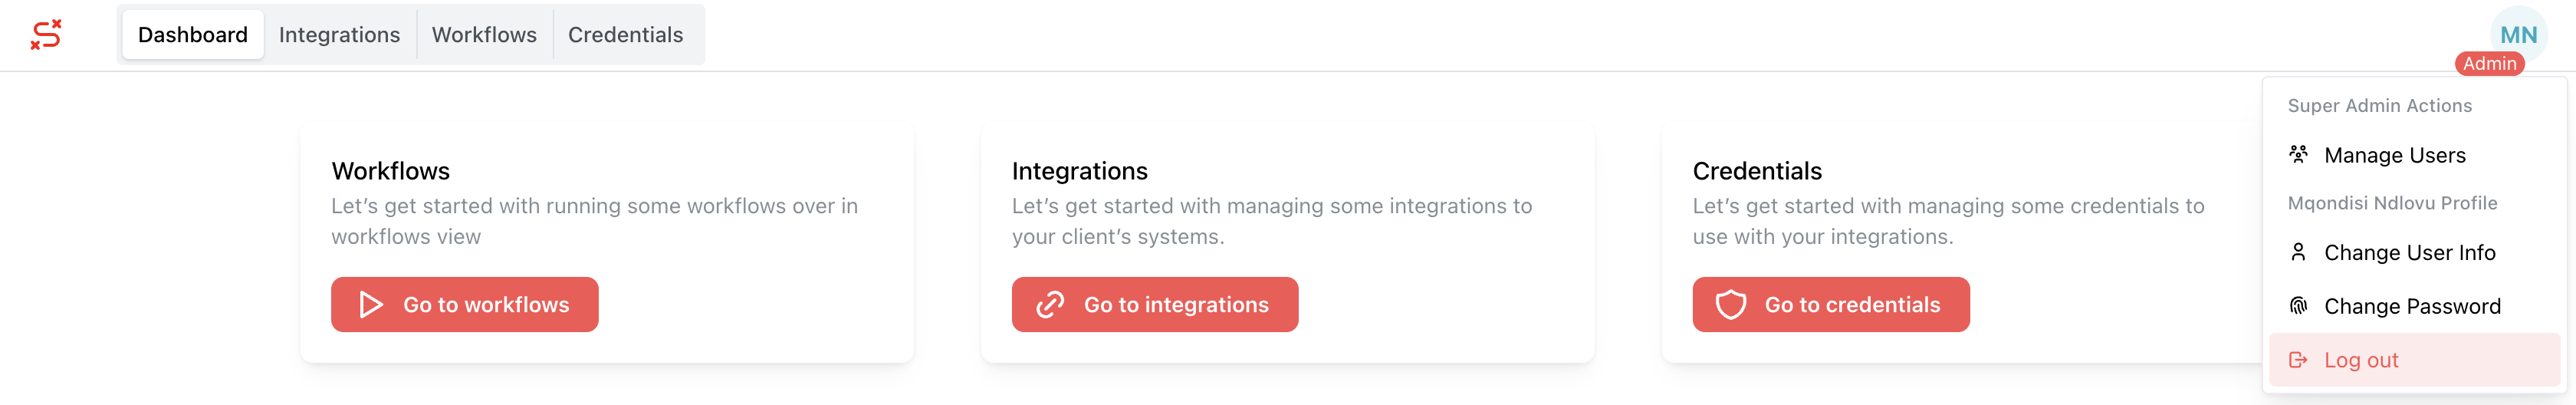Open the Integrations tab

point(339,35)
